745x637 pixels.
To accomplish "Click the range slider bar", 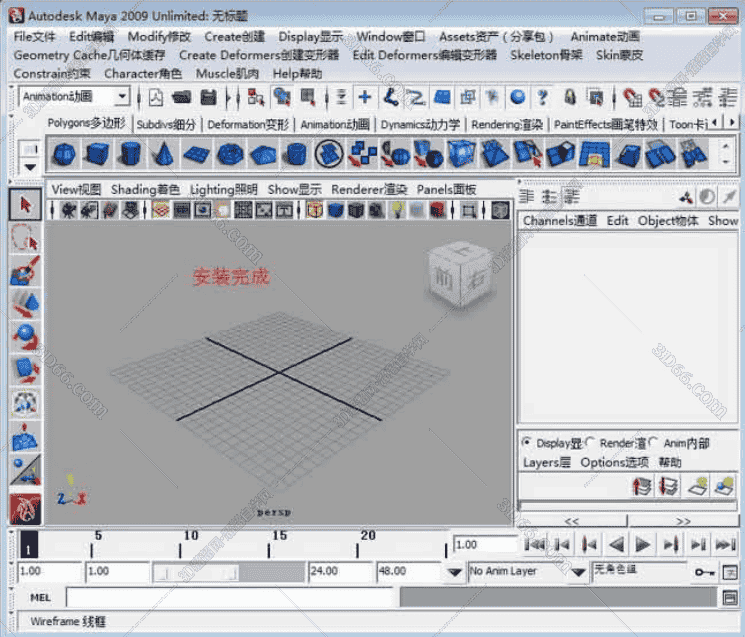I will point(228,572).
